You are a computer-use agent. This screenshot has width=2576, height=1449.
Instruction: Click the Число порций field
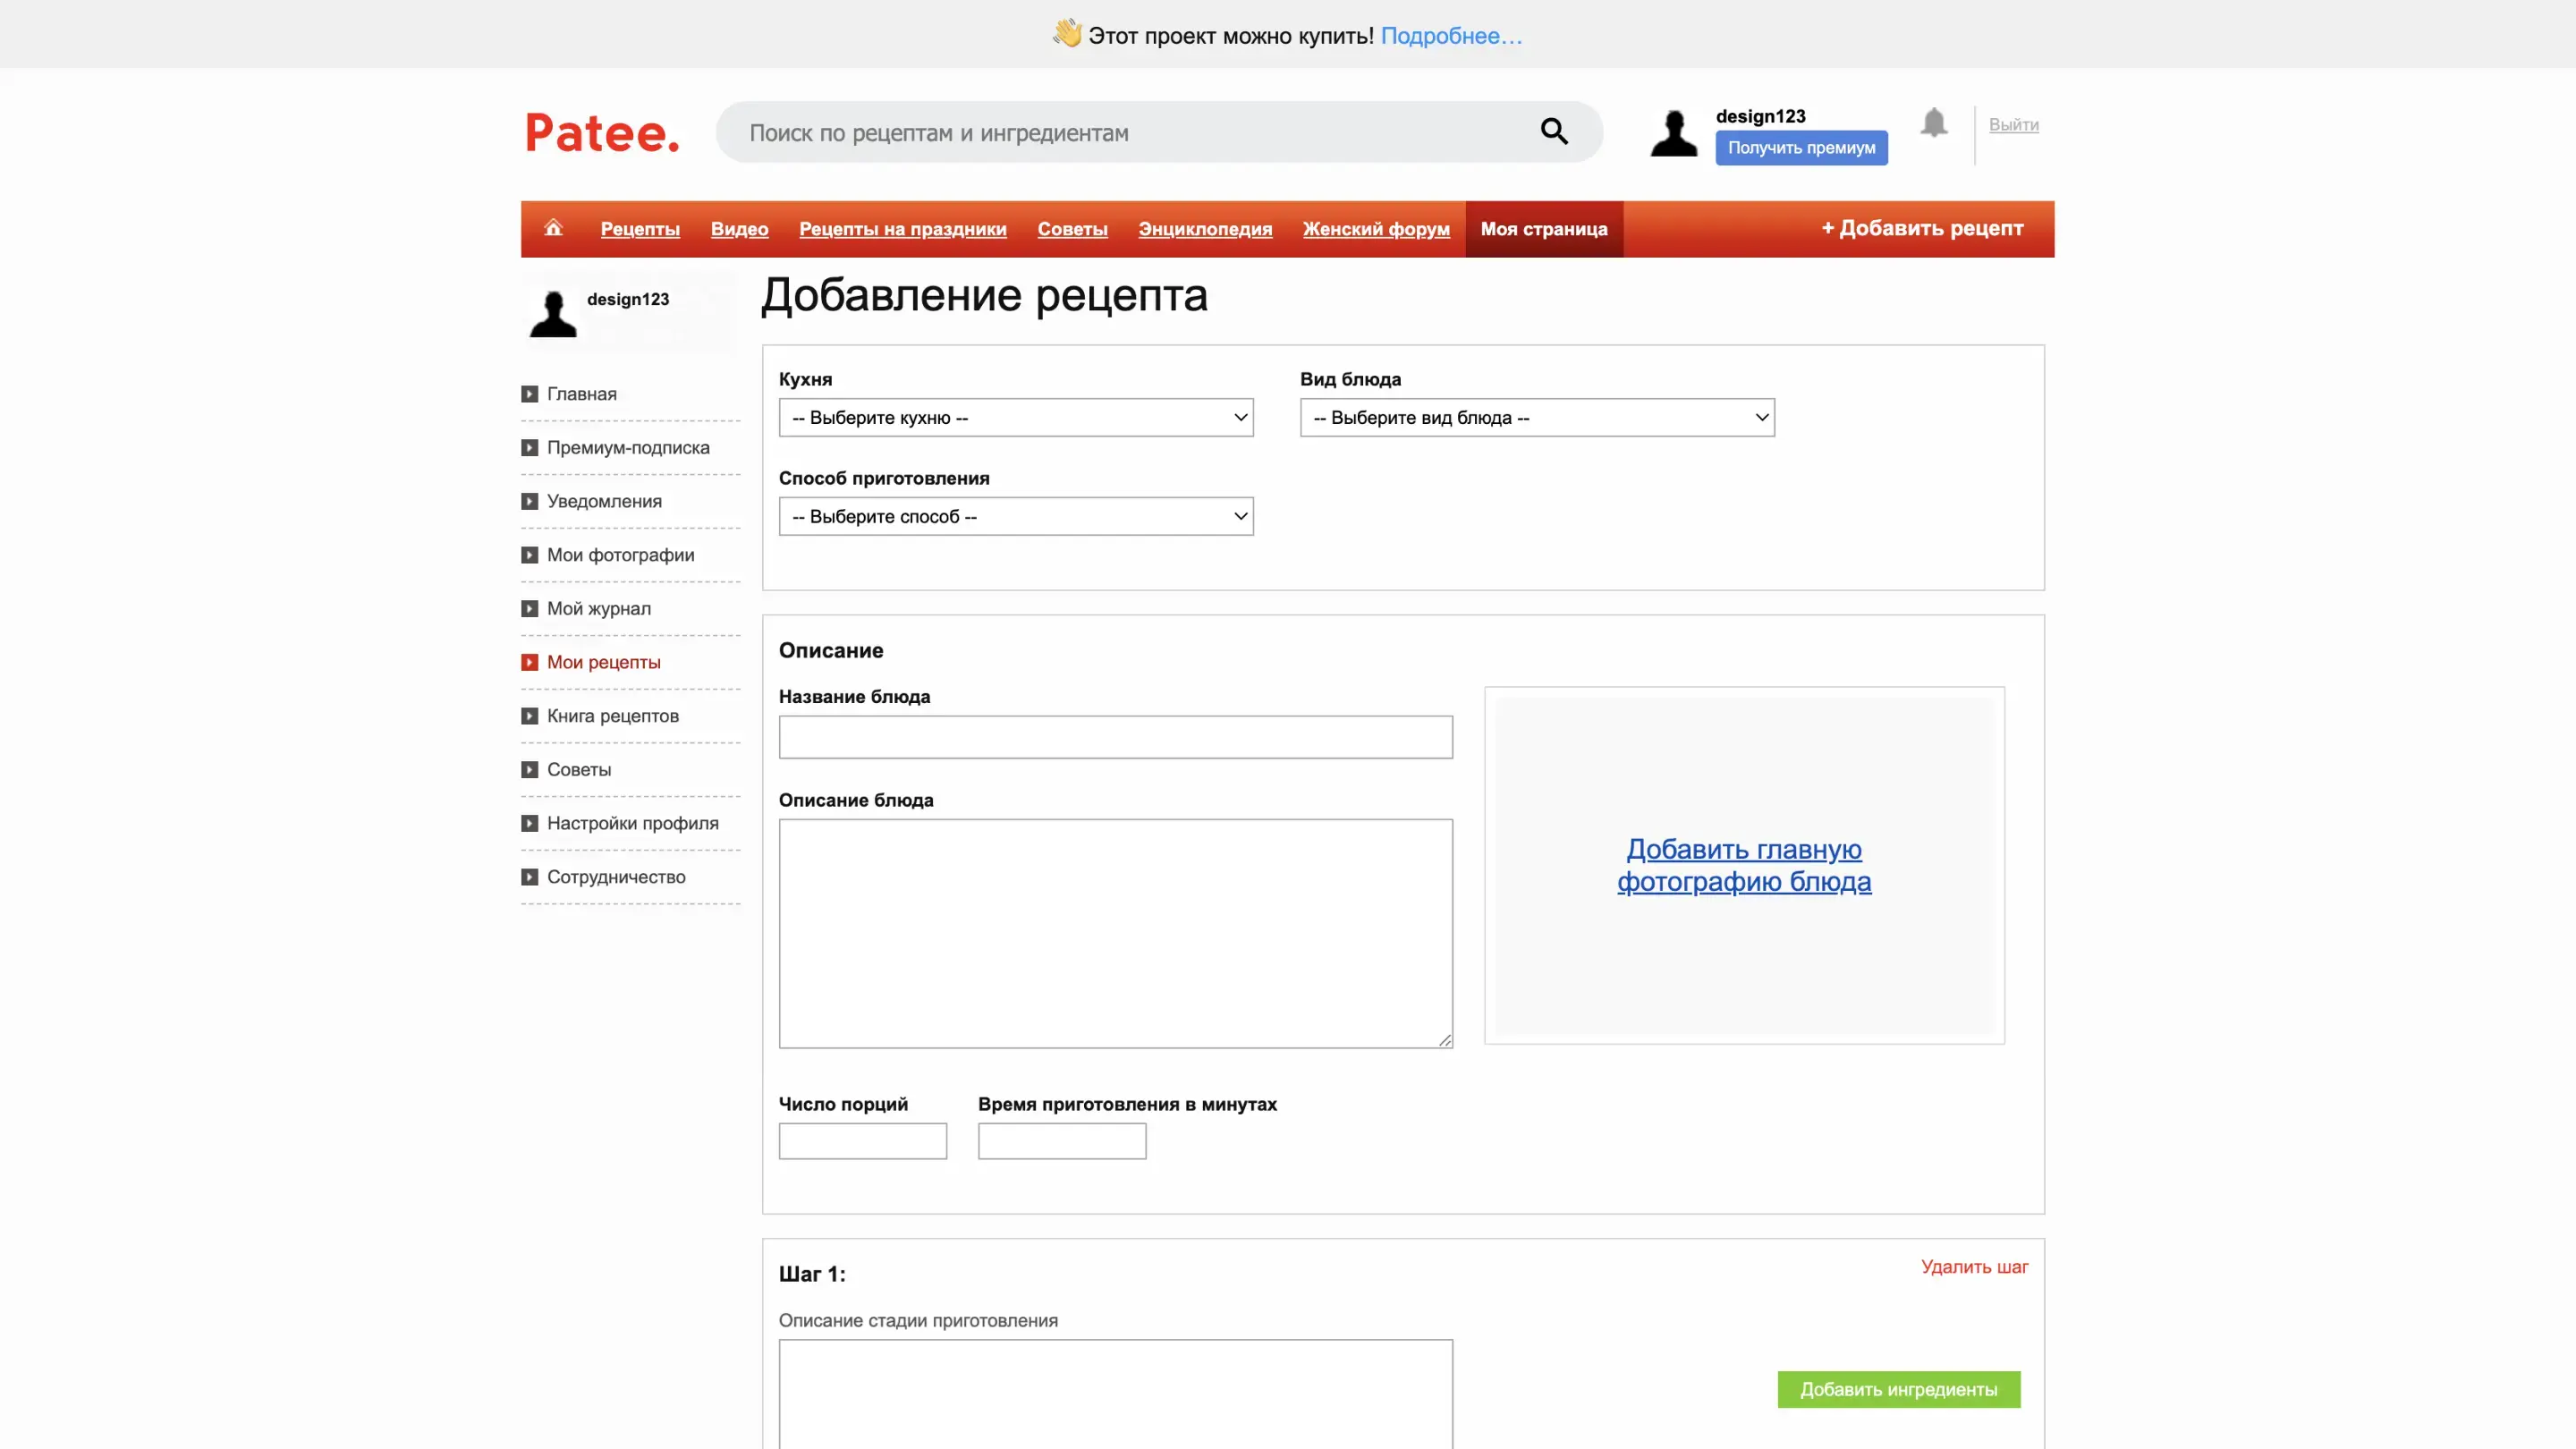tap(862, 1141)
